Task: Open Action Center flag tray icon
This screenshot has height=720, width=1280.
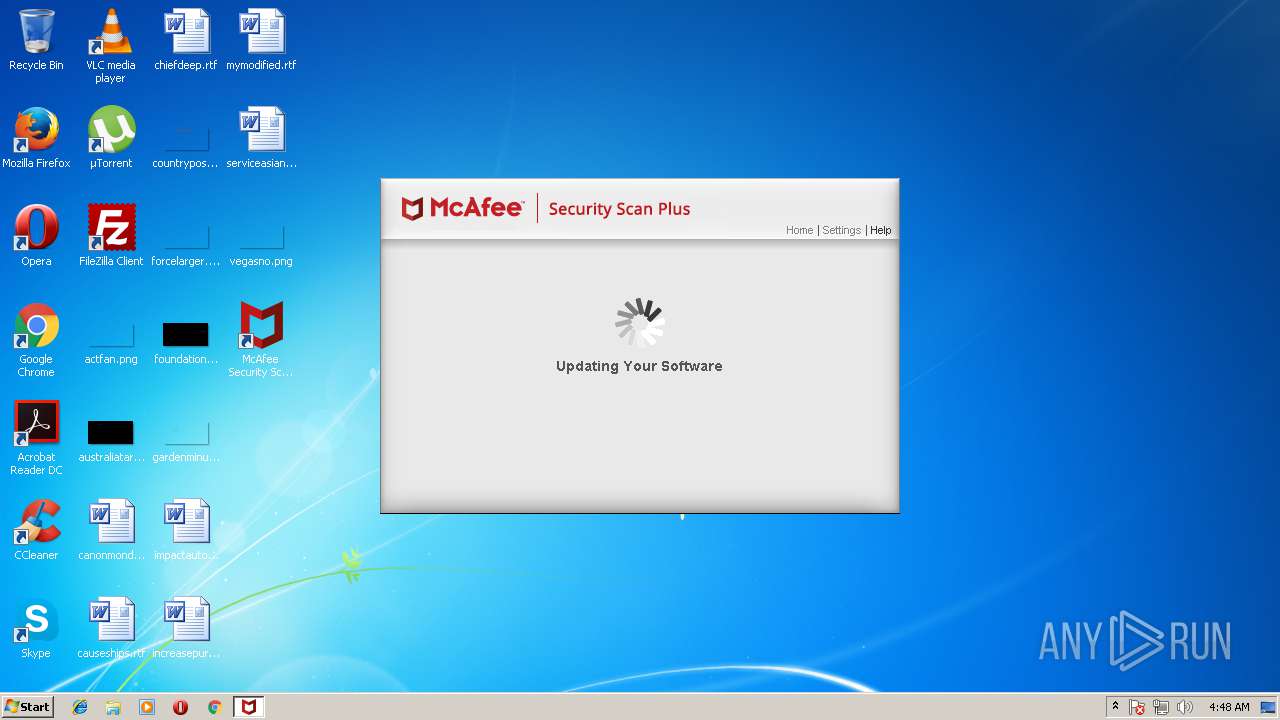Action: (1137, 707)
